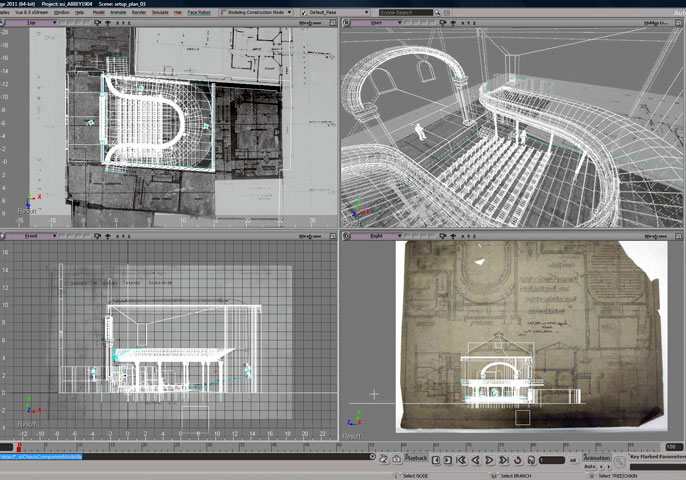This screenshot has height=480, width=686.
Task: Switch to the Animate toolbar
Action: (118, 13)
